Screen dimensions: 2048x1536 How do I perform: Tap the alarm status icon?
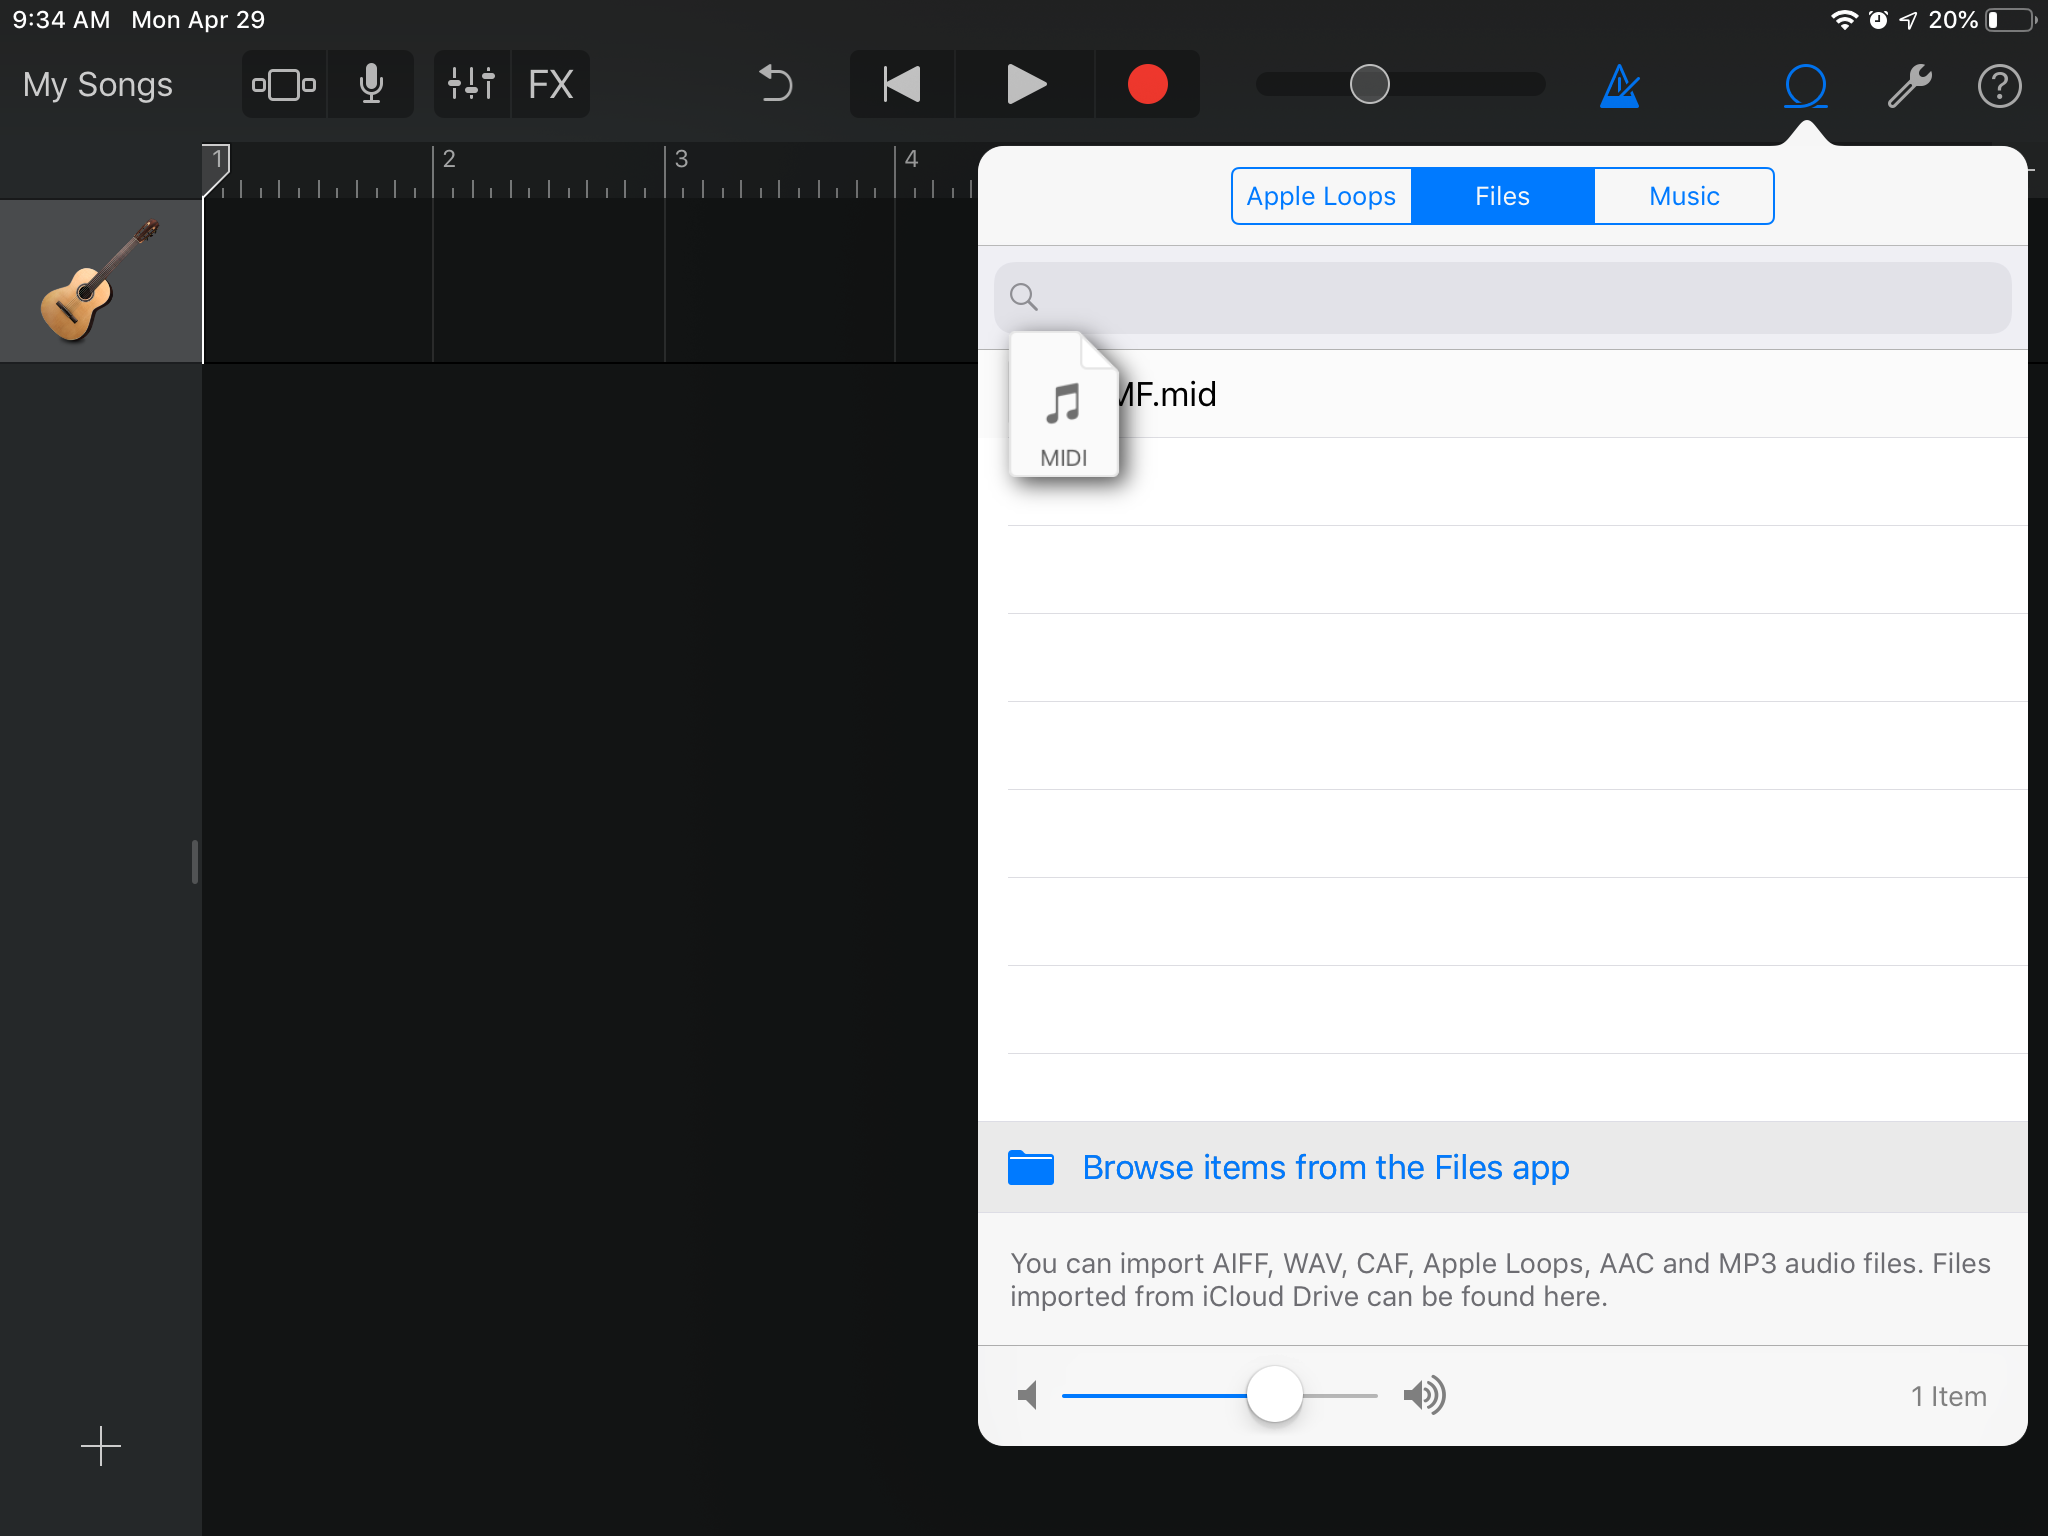(x=1878, y=20)
